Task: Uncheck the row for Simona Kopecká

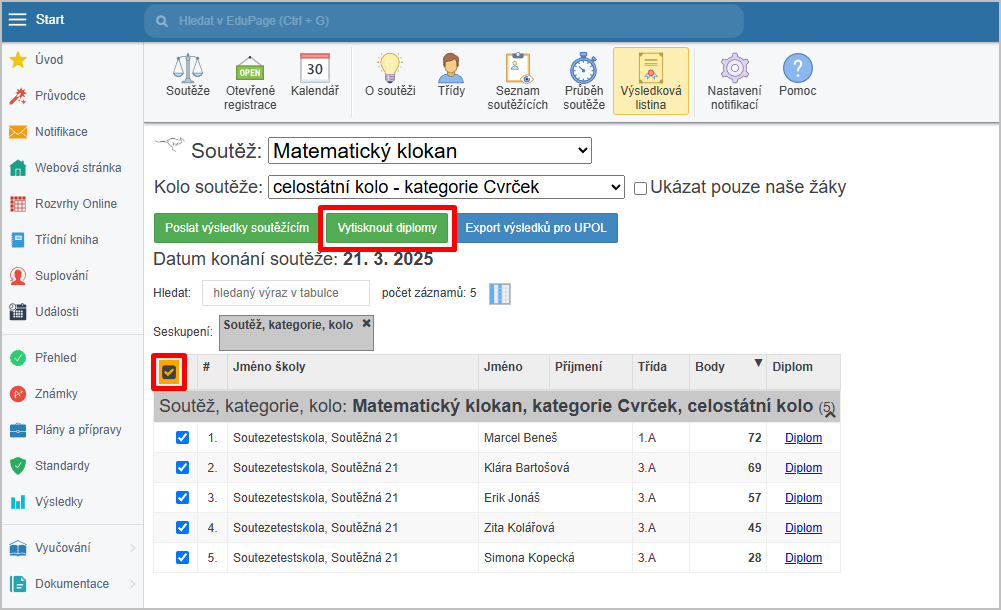Action: 183,558
